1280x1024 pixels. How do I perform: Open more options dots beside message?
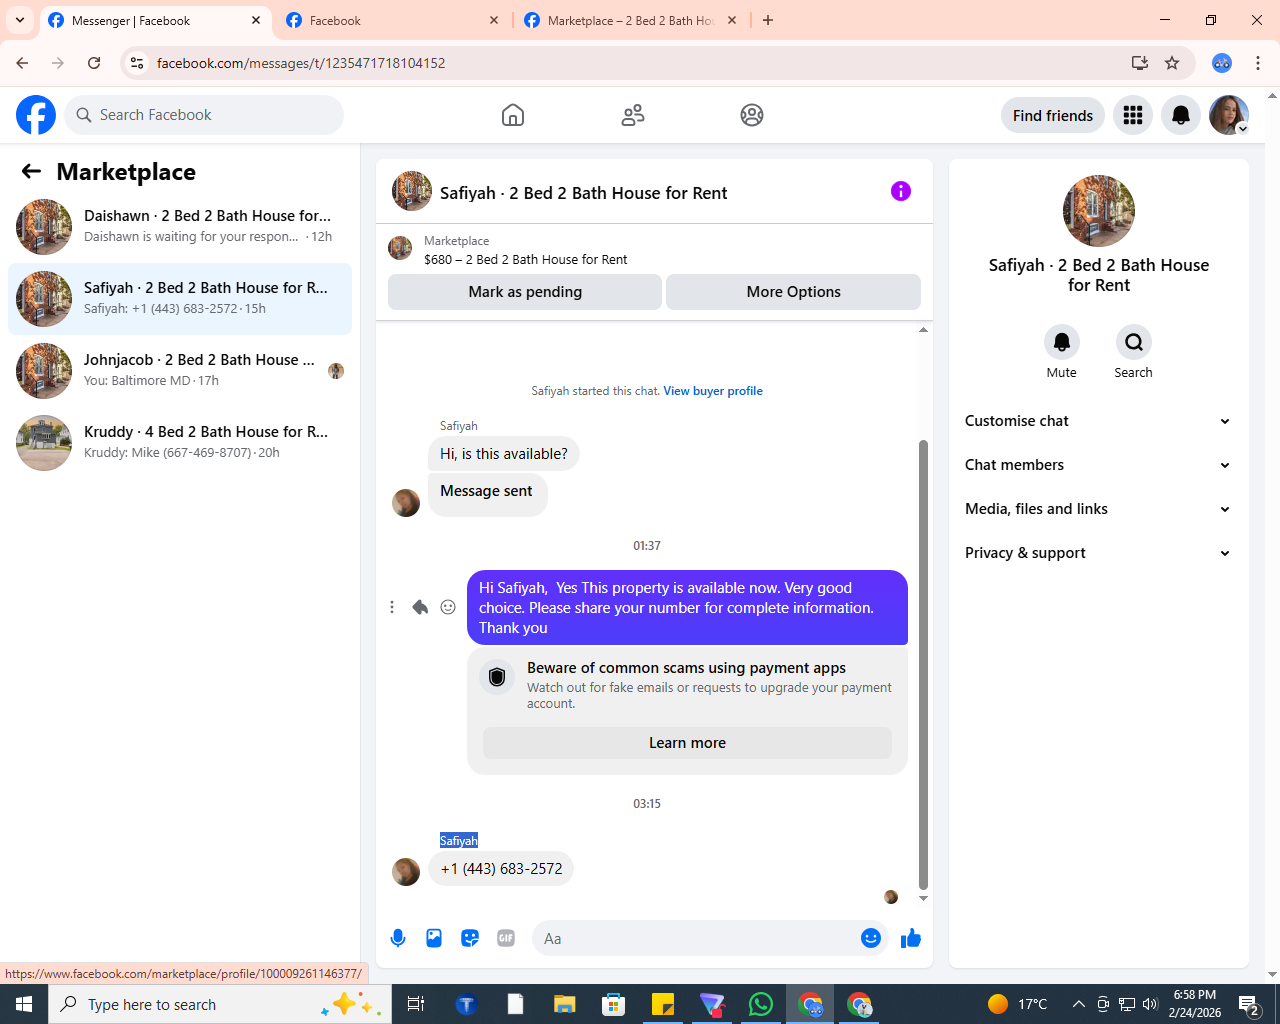(392, 607)
